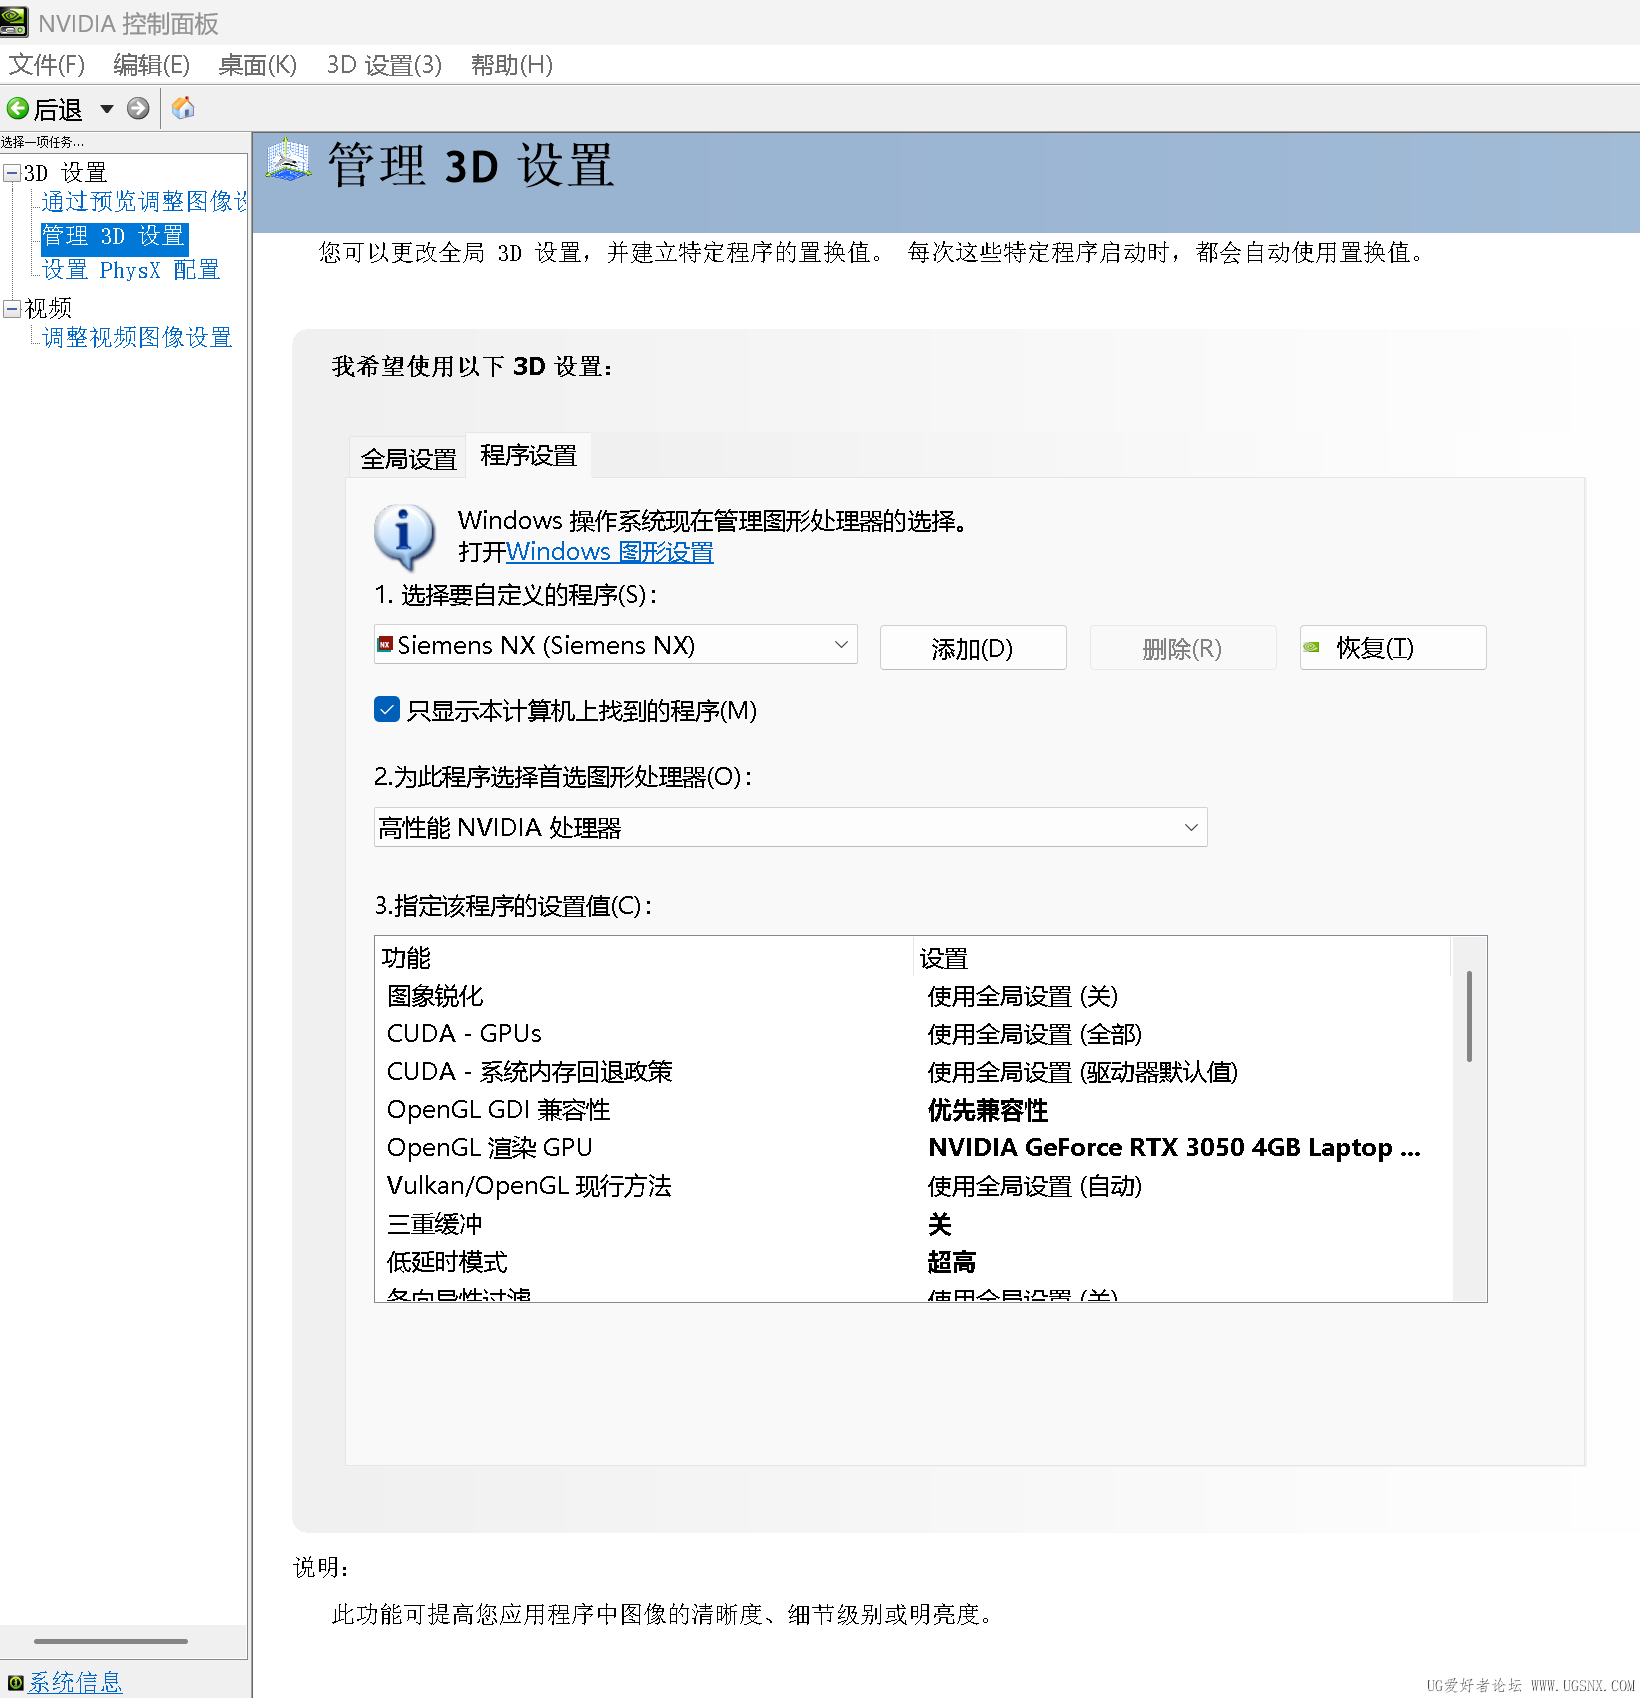This screenshot has width=1640, height=1698.
Task: Select the OpenGL 渲染 GPU row
Action: 914,1148
